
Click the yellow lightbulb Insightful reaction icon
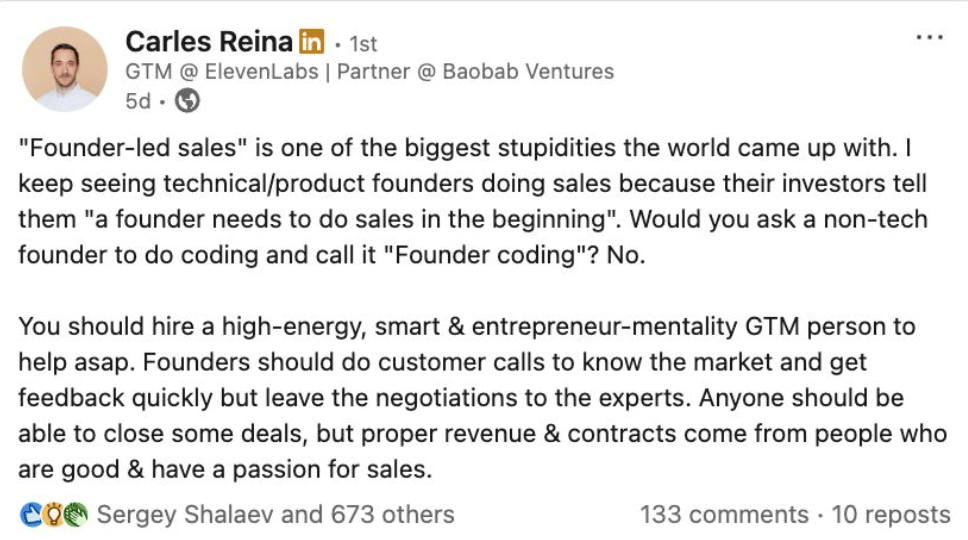53,515
